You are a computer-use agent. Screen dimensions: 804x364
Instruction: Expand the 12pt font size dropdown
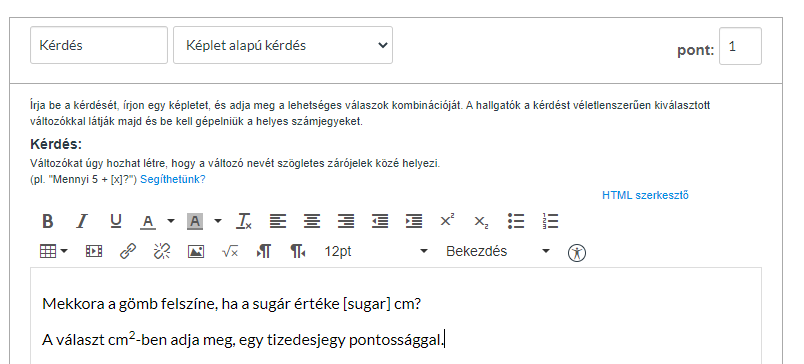click(376, 251)
